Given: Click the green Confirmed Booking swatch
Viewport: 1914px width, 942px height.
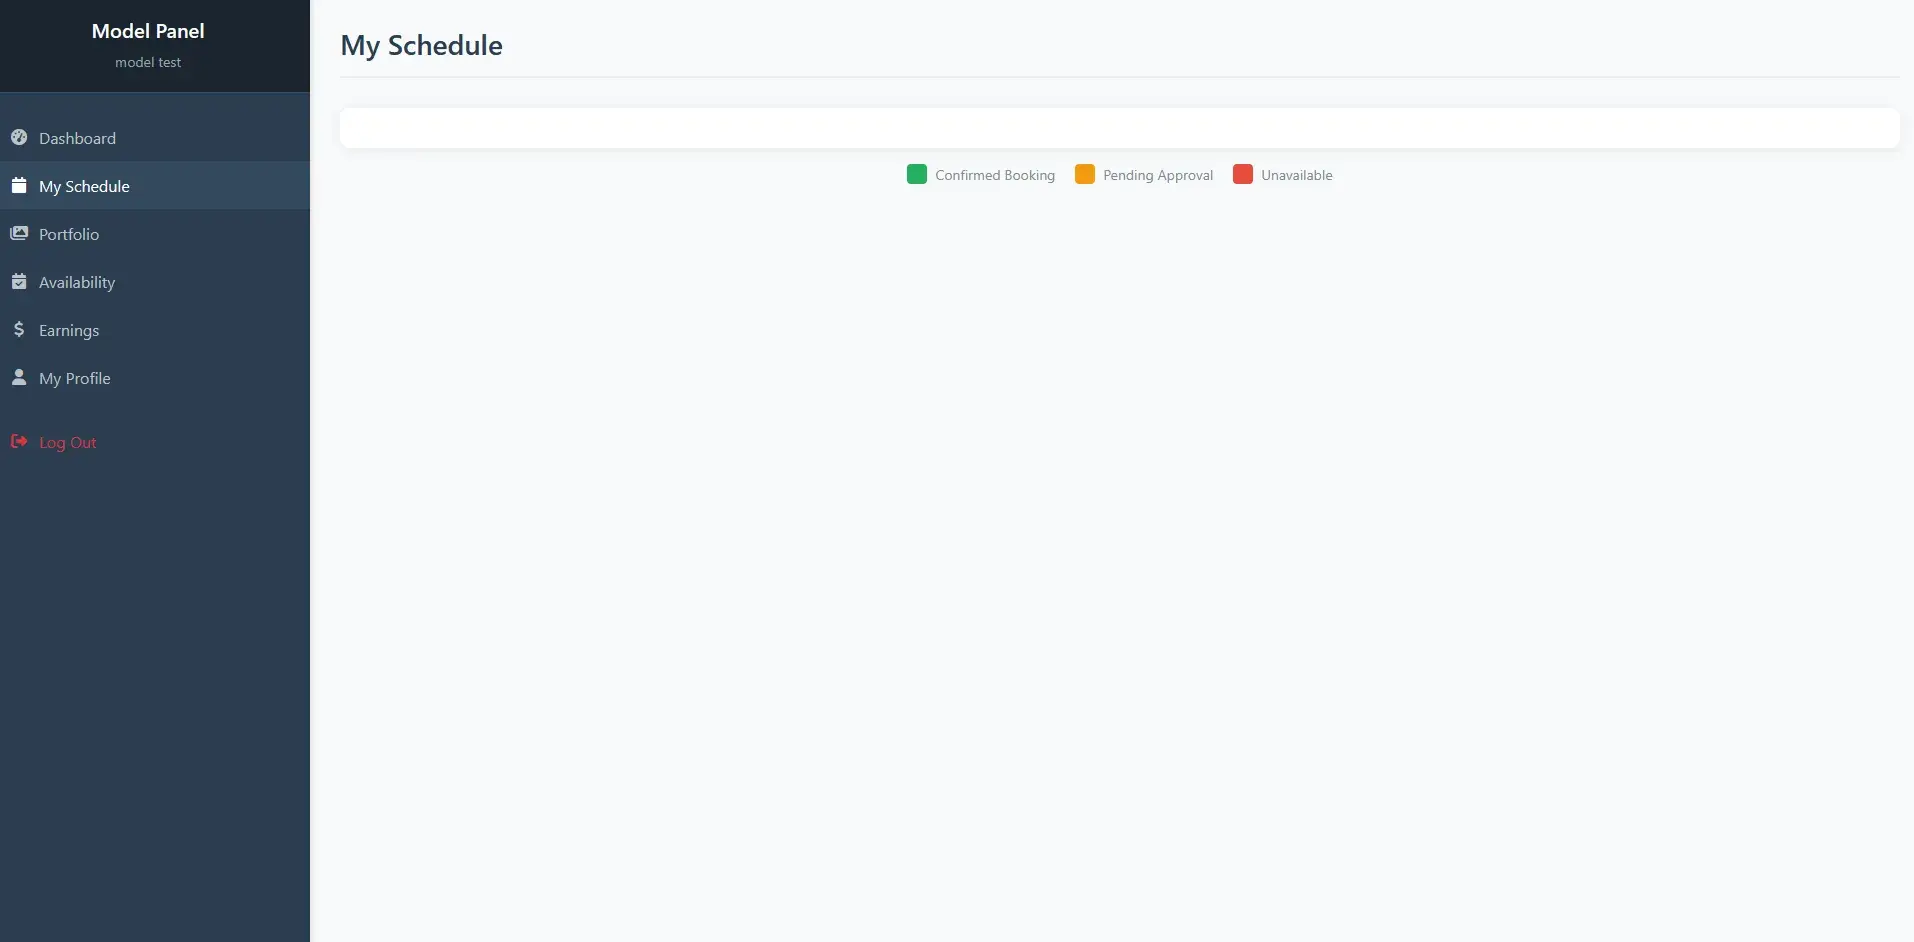Looking at the screenshot, I should click(x=917, y=174).
